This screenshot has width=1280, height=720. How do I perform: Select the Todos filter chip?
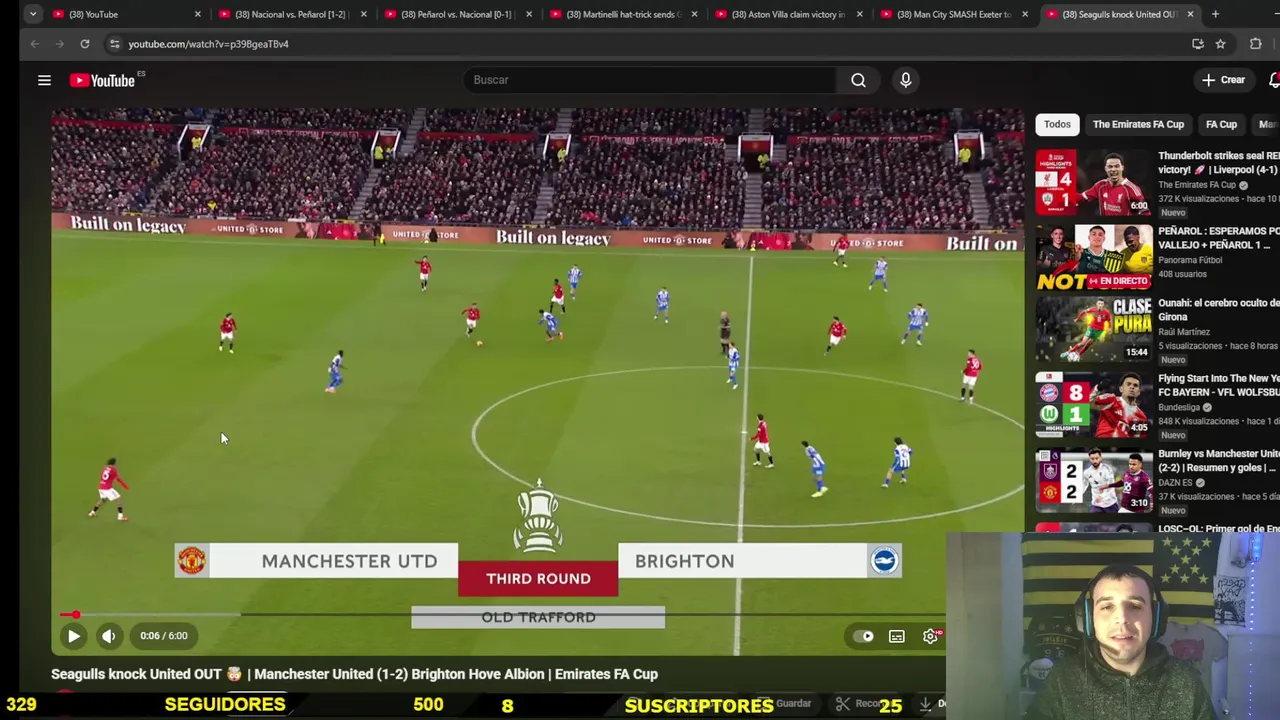[1057, 124]
